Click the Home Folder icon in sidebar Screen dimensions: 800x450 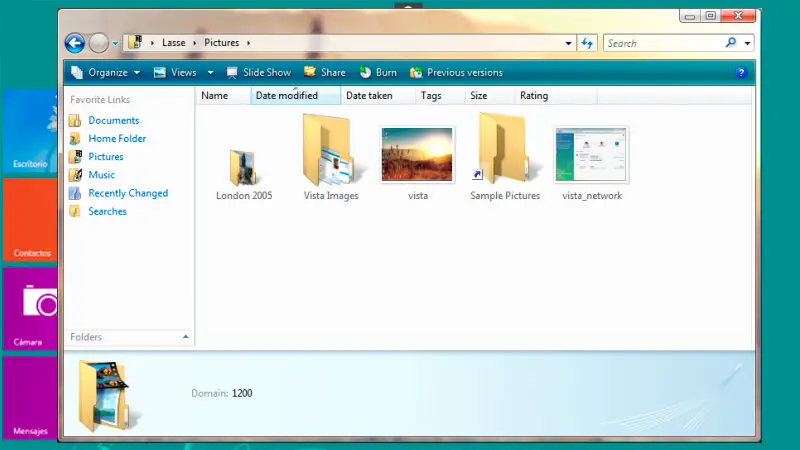pyautogui.click(x=75, y=138)
